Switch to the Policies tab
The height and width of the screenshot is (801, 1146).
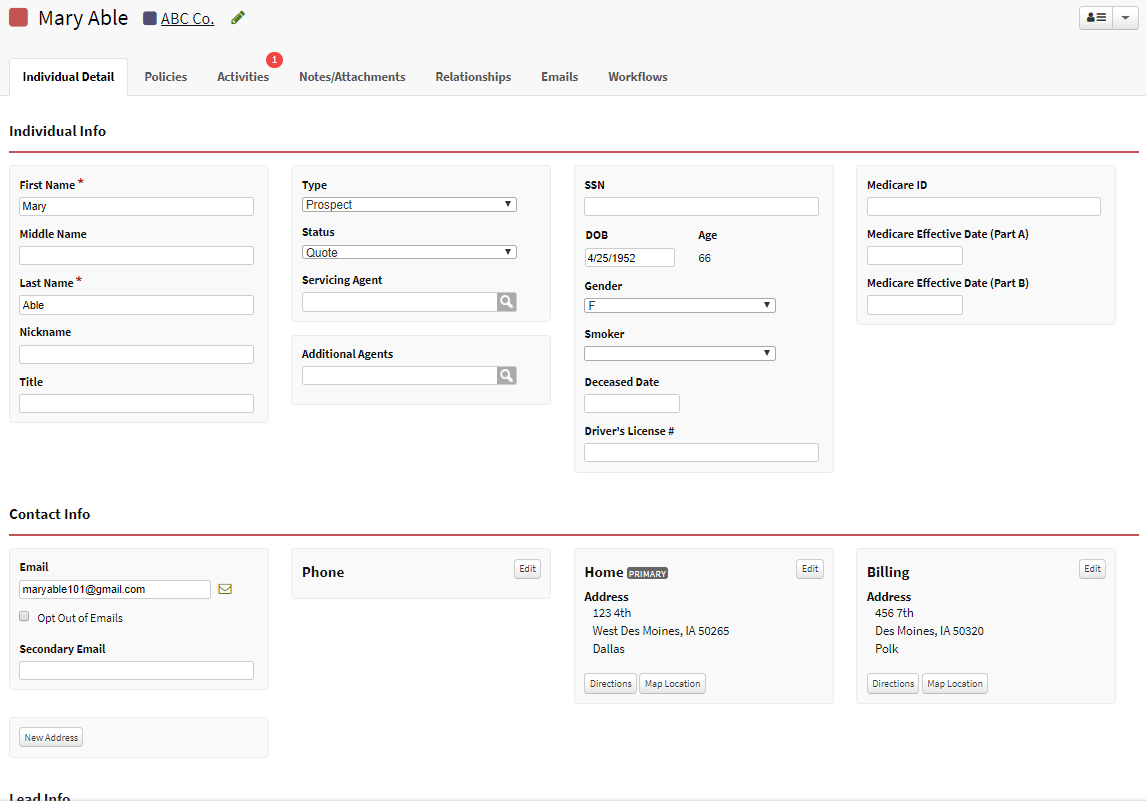point(165,76)
